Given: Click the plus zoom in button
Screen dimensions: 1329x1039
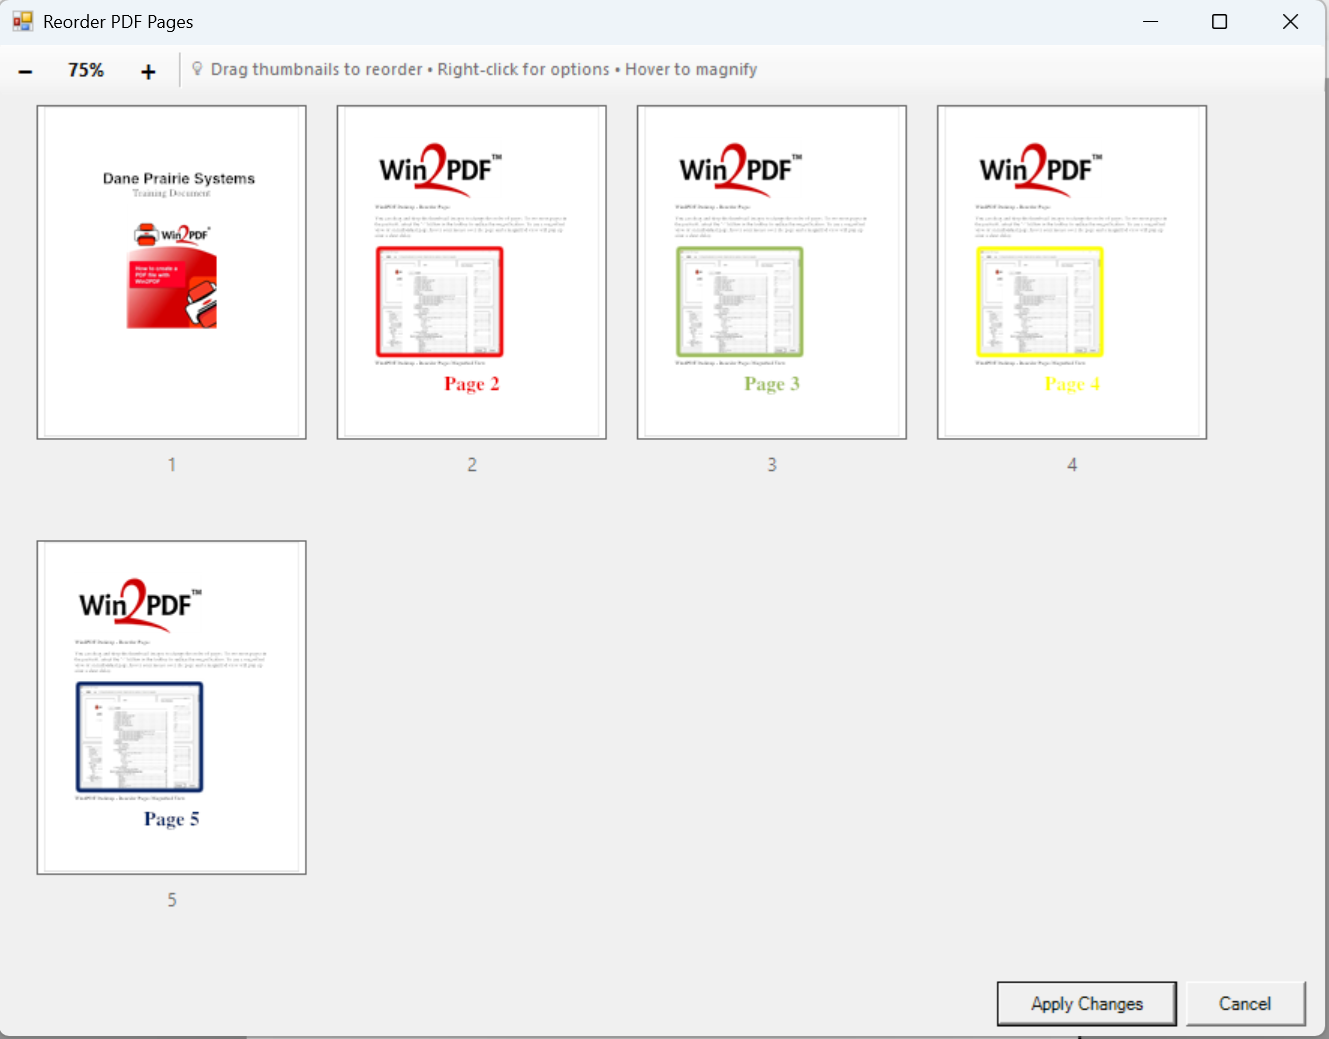Looking at the screenshot, I should (148, 71).
